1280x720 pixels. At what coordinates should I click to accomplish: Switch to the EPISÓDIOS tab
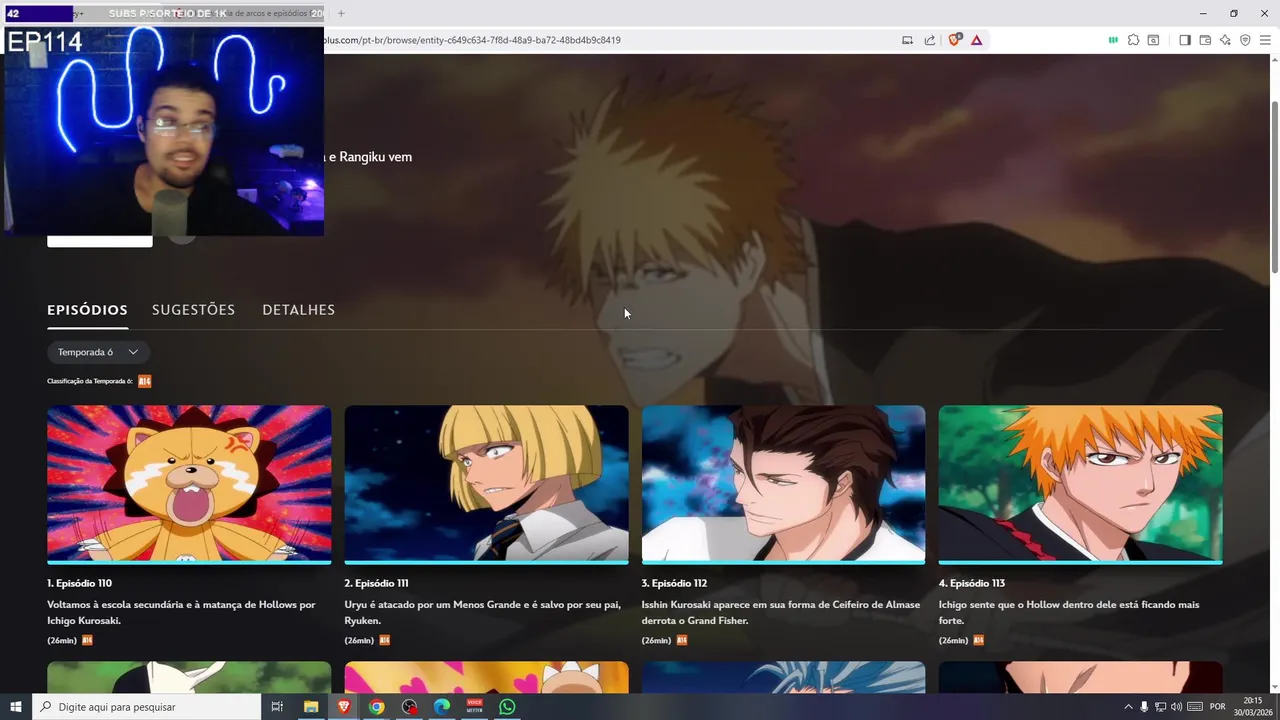(x=87, y=310)
